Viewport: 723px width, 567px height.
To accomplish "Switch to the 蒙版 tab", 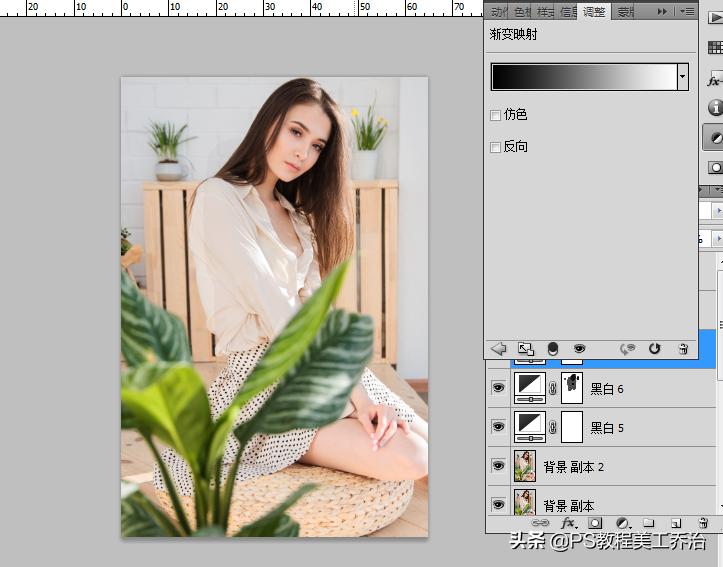I will [625, 12].
